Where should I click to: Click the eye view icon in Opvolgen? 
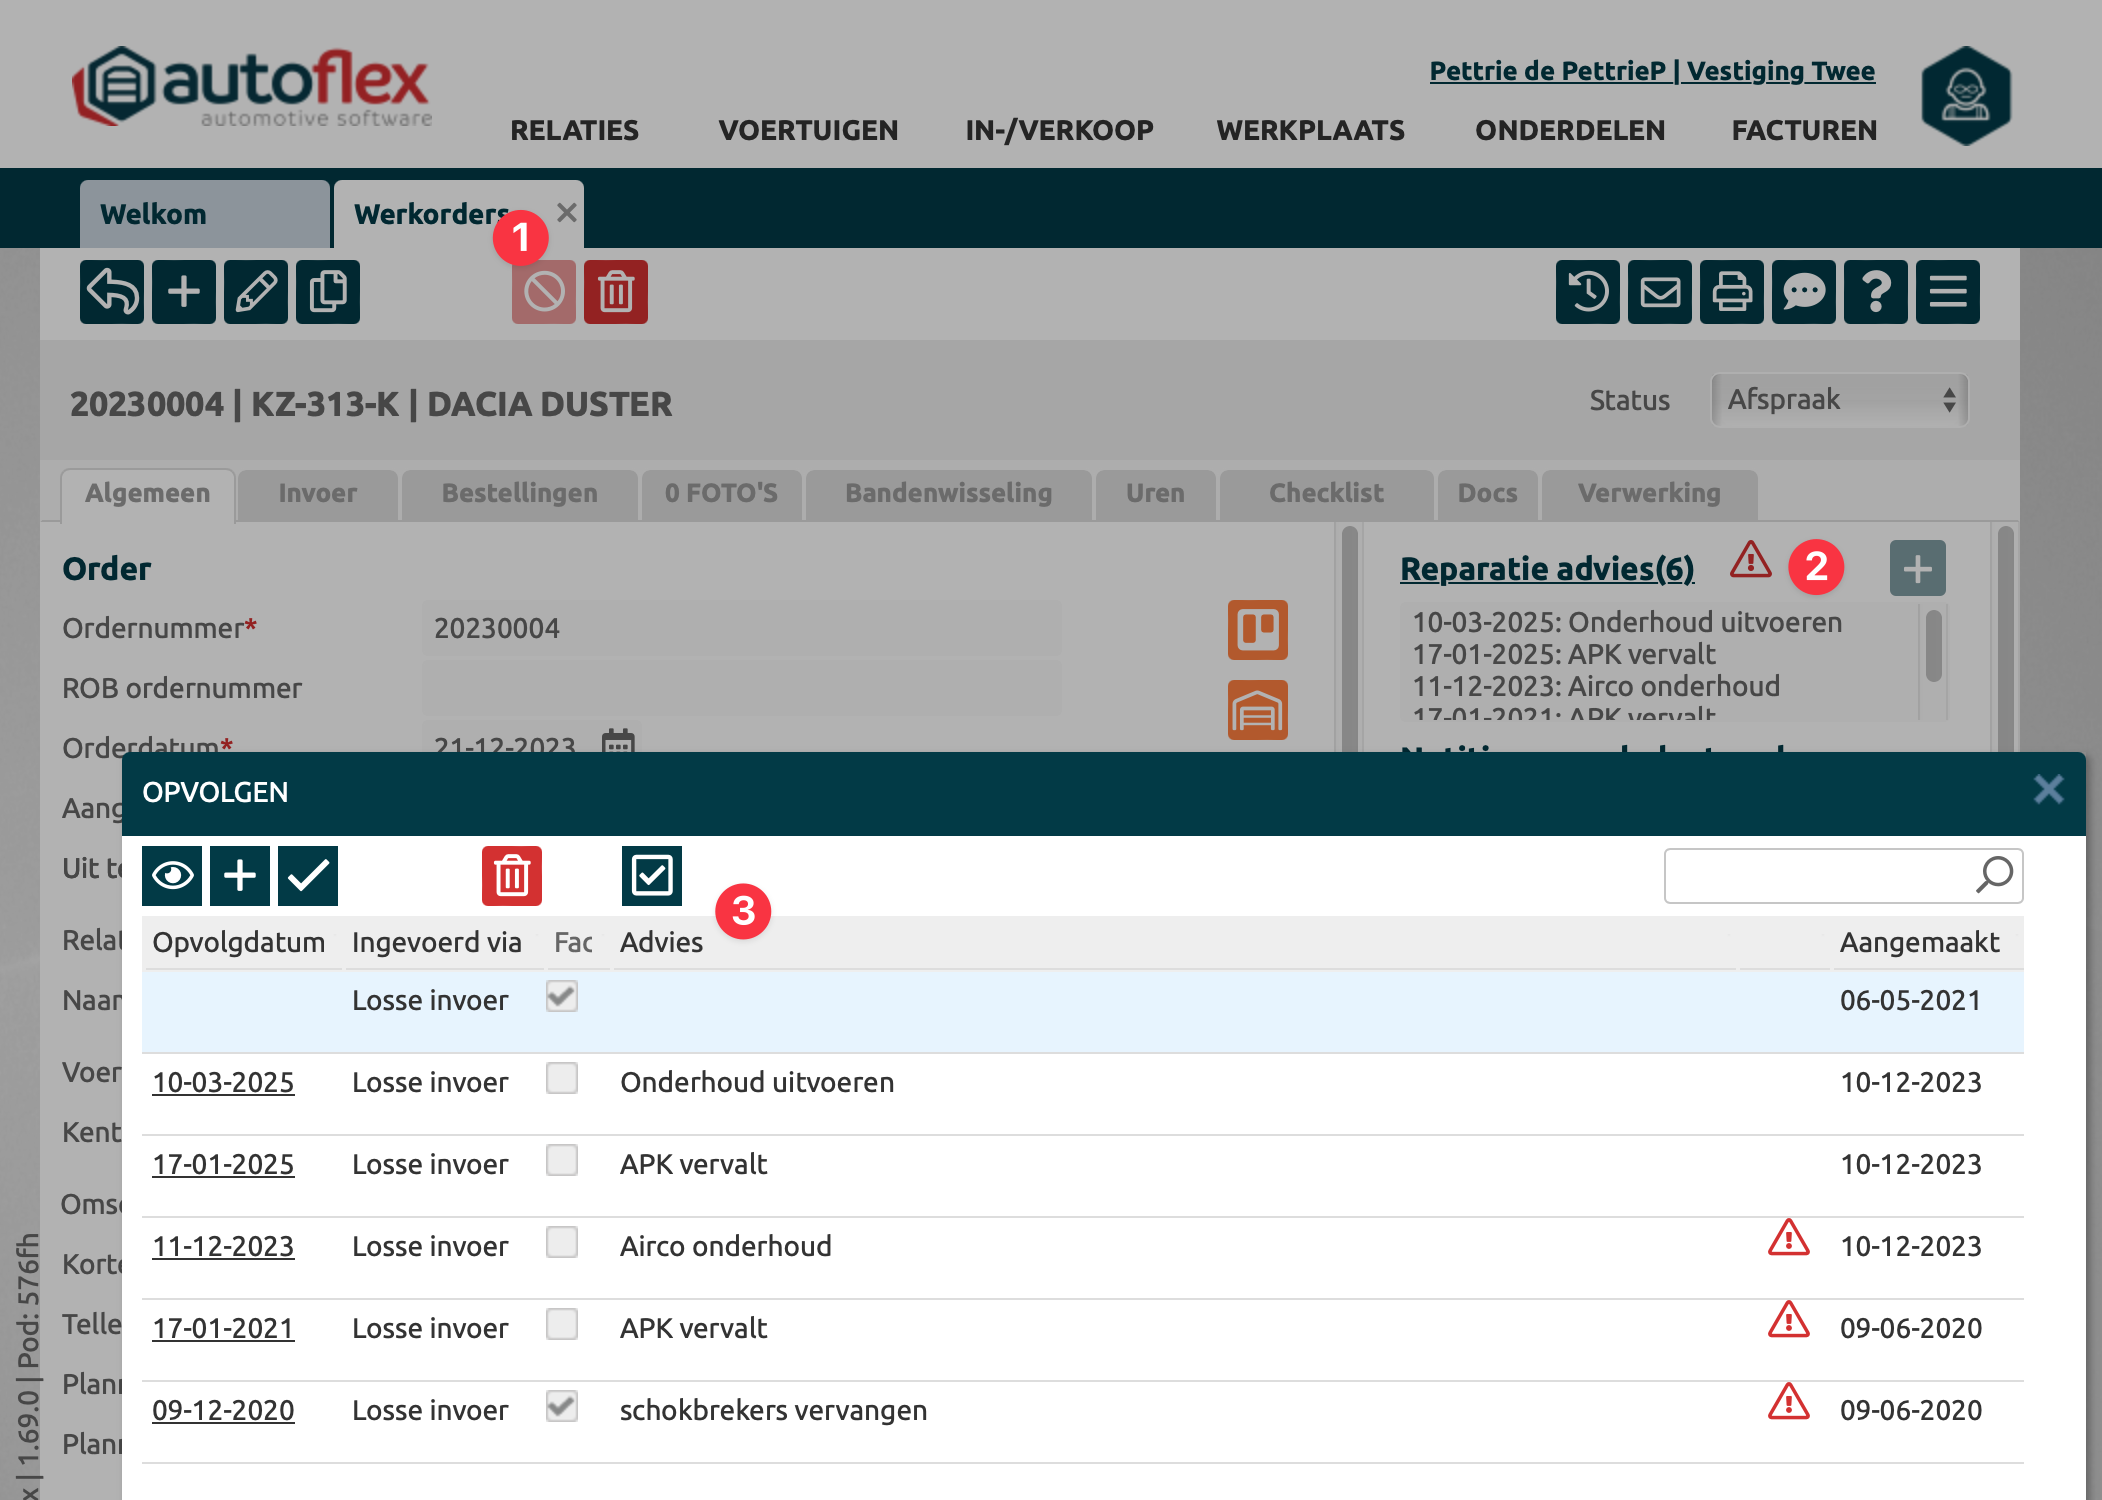172,876
